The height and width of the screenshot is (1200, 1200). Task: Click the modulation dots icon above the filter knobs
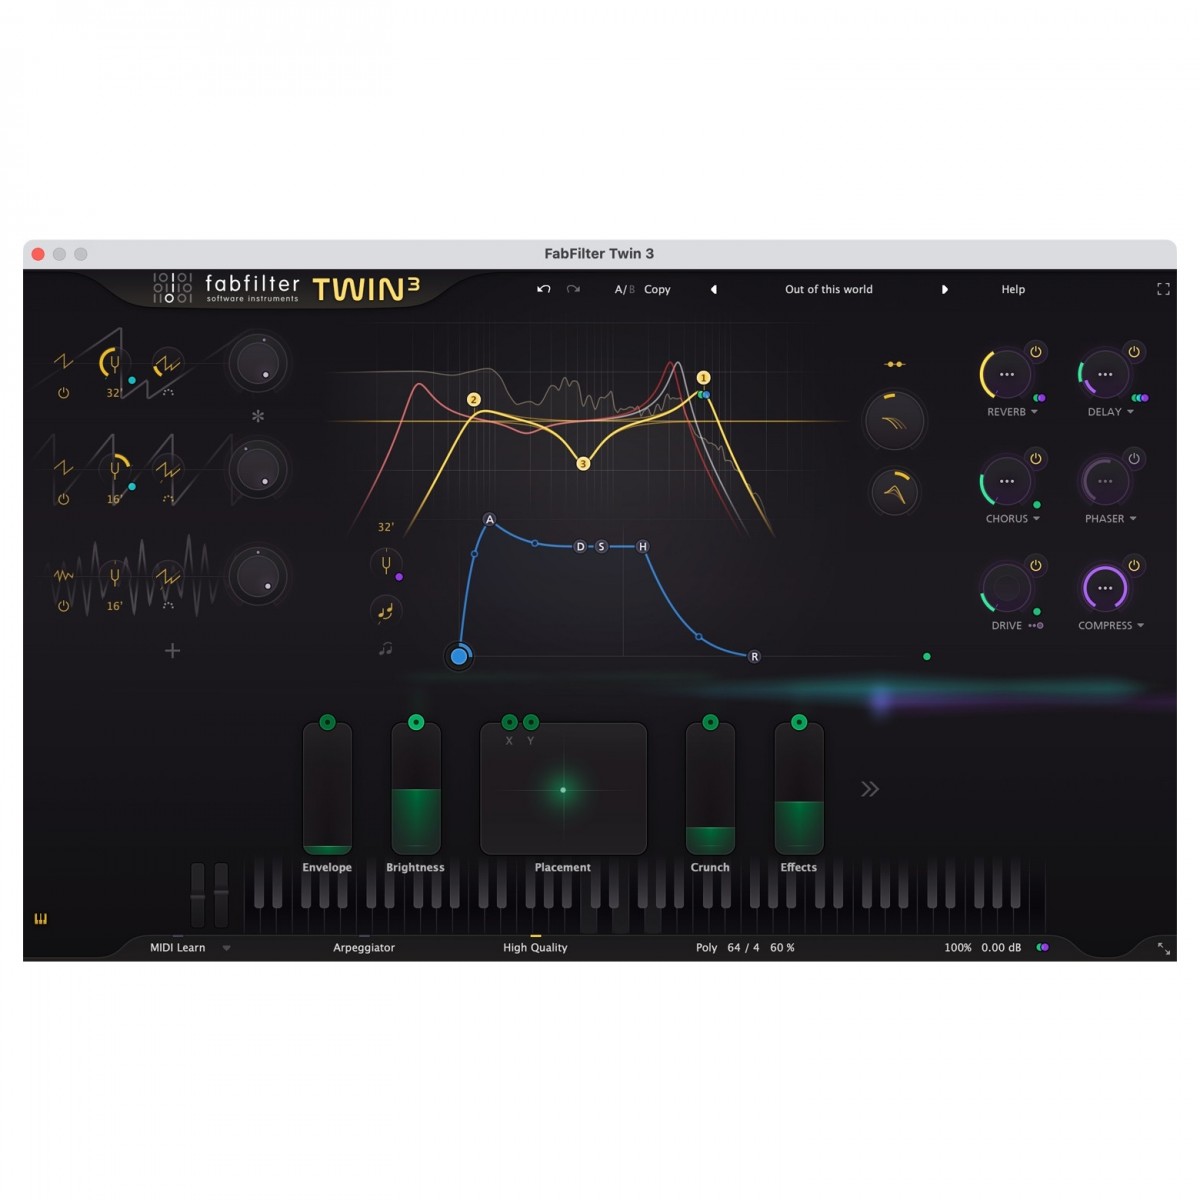tap(896, 364)
